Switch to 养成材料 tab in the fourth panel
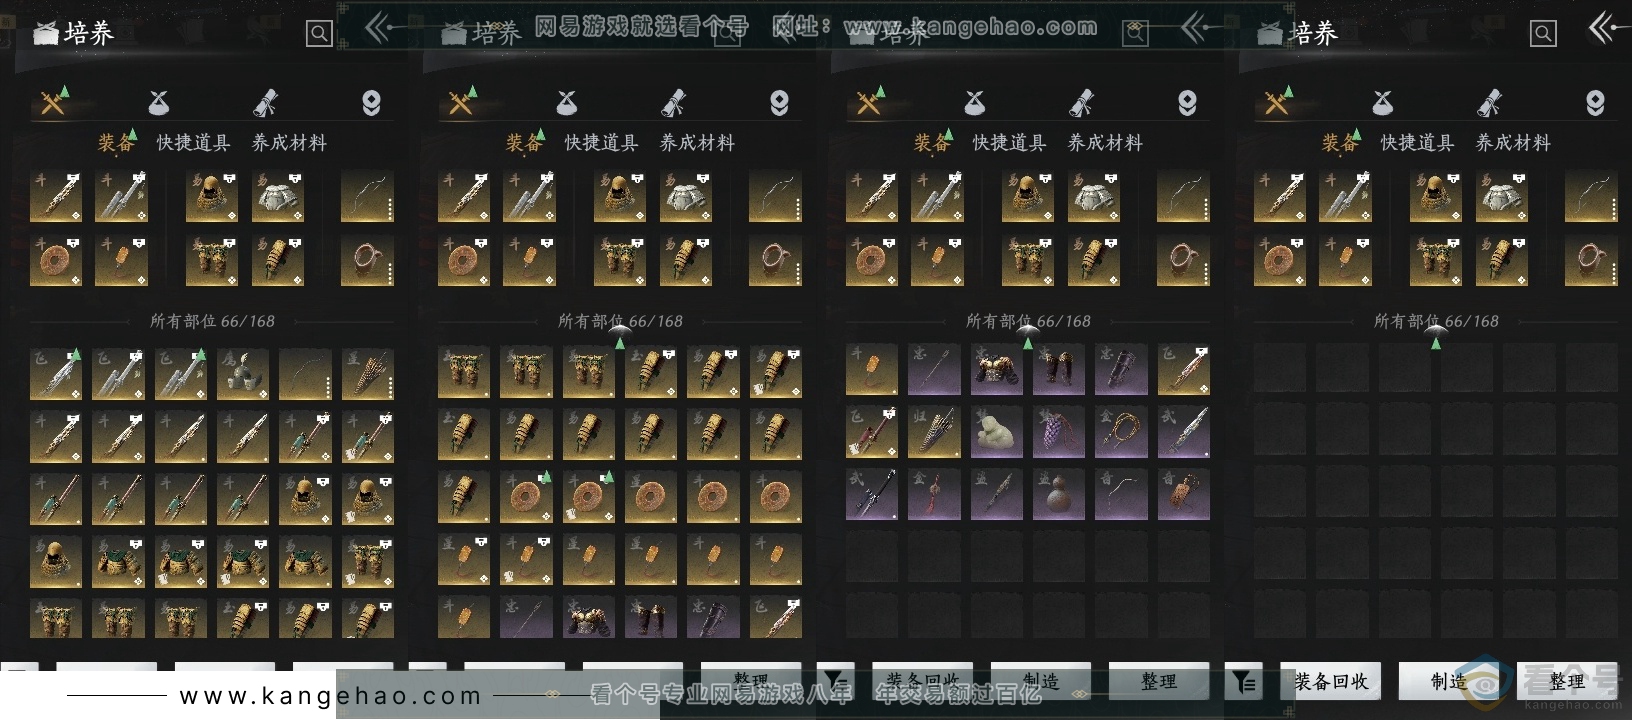The image size is (1632, 720). coord(1513,143)
